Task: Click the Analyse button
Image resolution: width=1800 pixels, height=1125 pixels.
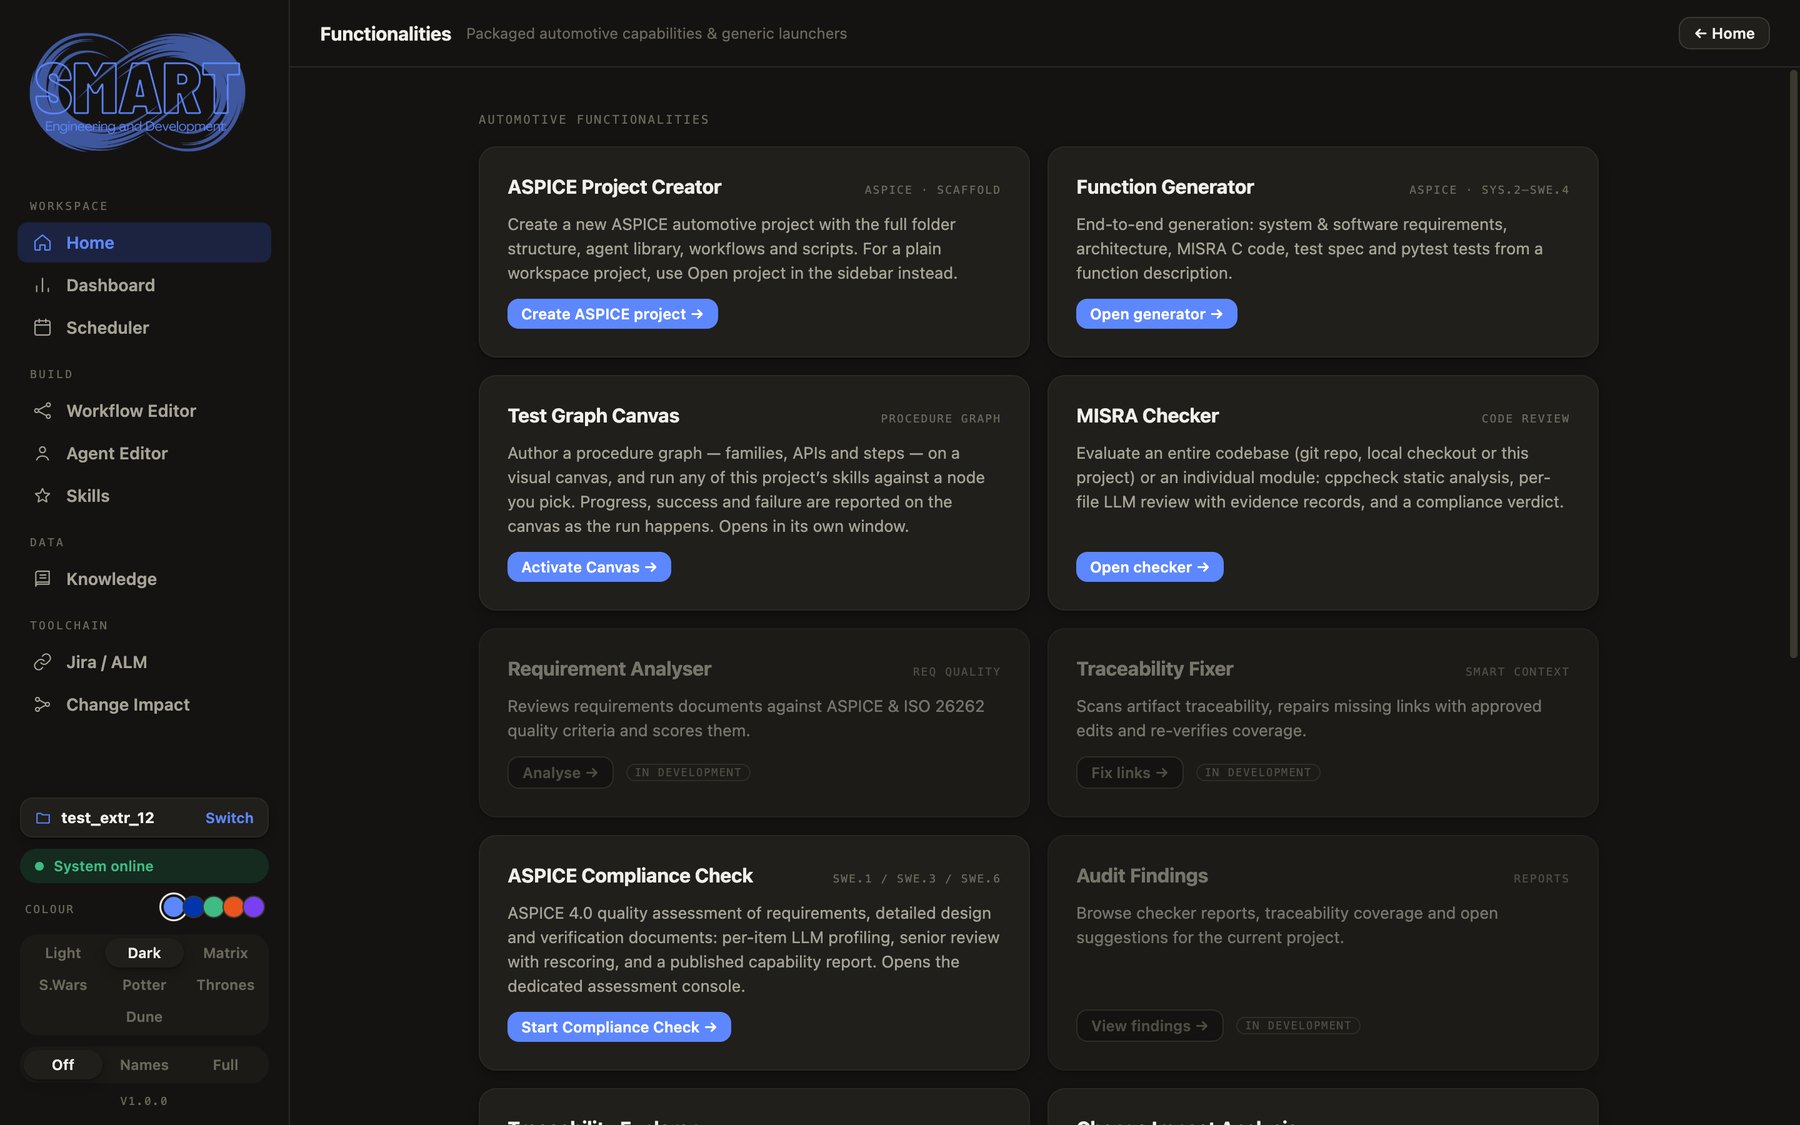Action: coord(560,773)
